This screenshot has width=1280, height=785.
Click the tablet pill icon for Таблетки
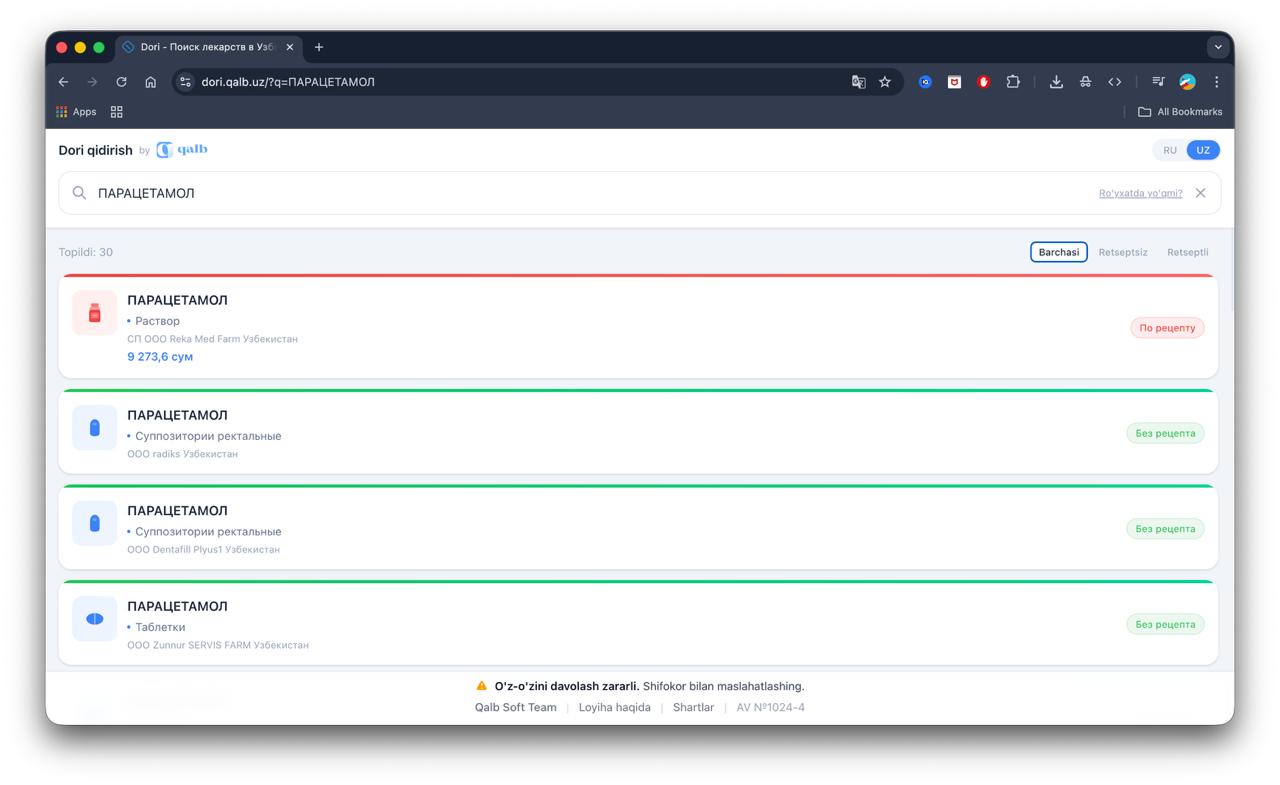pos(95,619)
